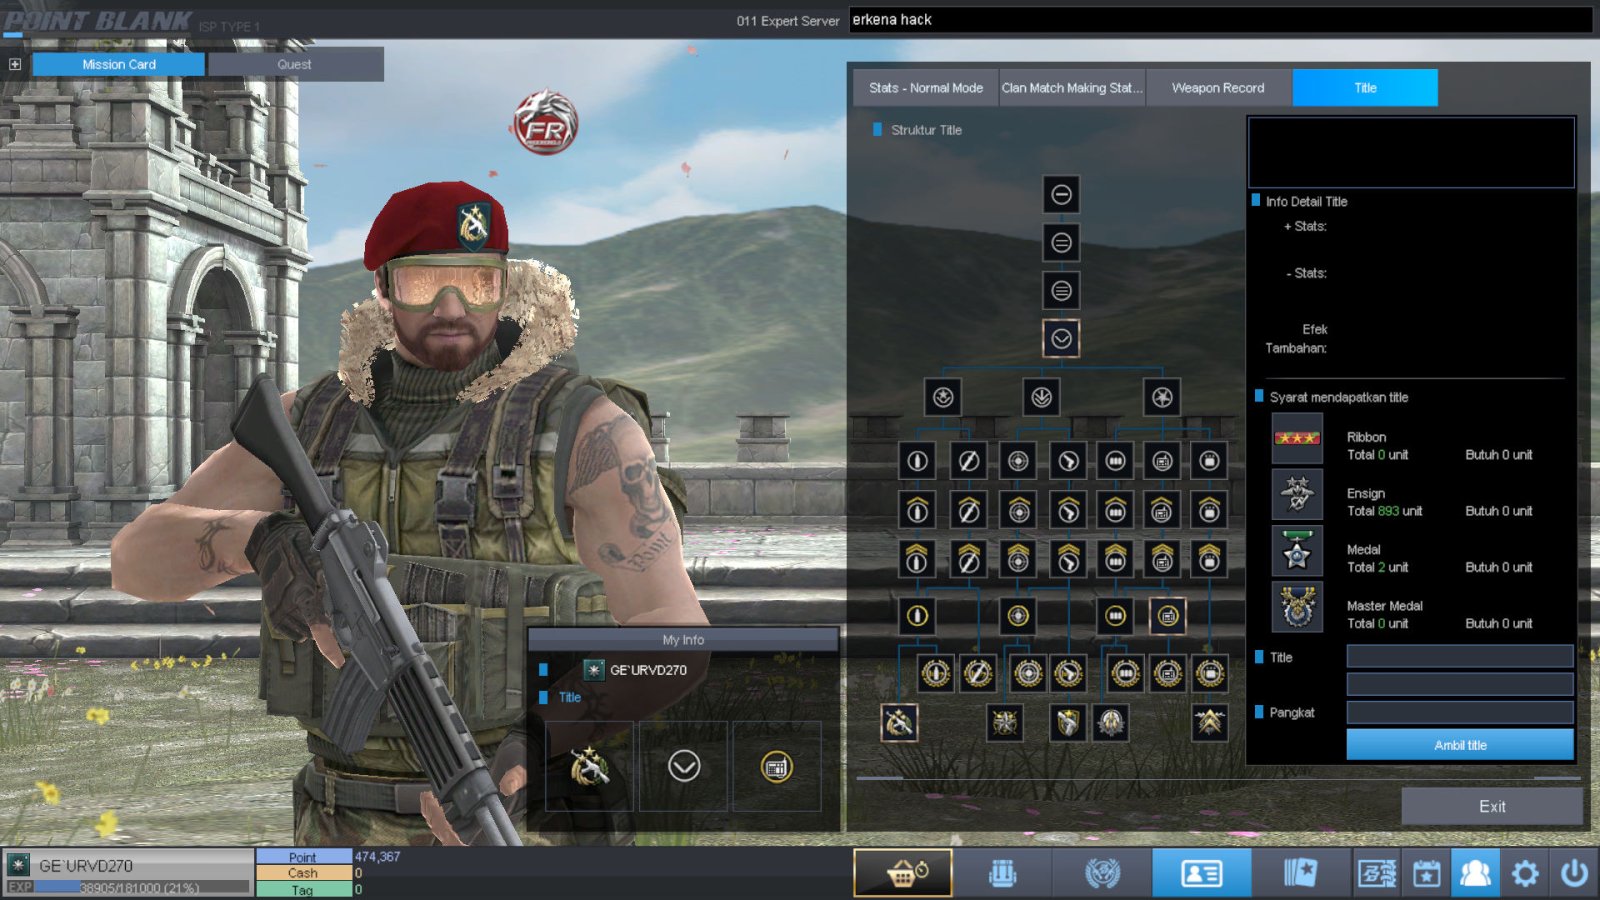Viewport: 1600px width, 900px height.
Task: Switch to the Mission Card tab
Action: (119, 64)
